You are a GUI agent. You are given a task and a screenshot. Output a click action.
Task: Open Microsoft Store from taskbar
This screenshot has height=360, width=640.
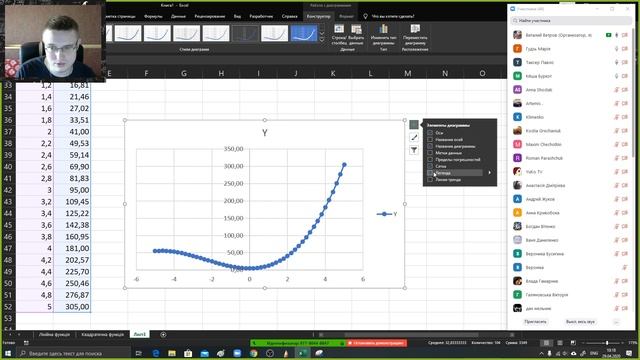point(188,353)
